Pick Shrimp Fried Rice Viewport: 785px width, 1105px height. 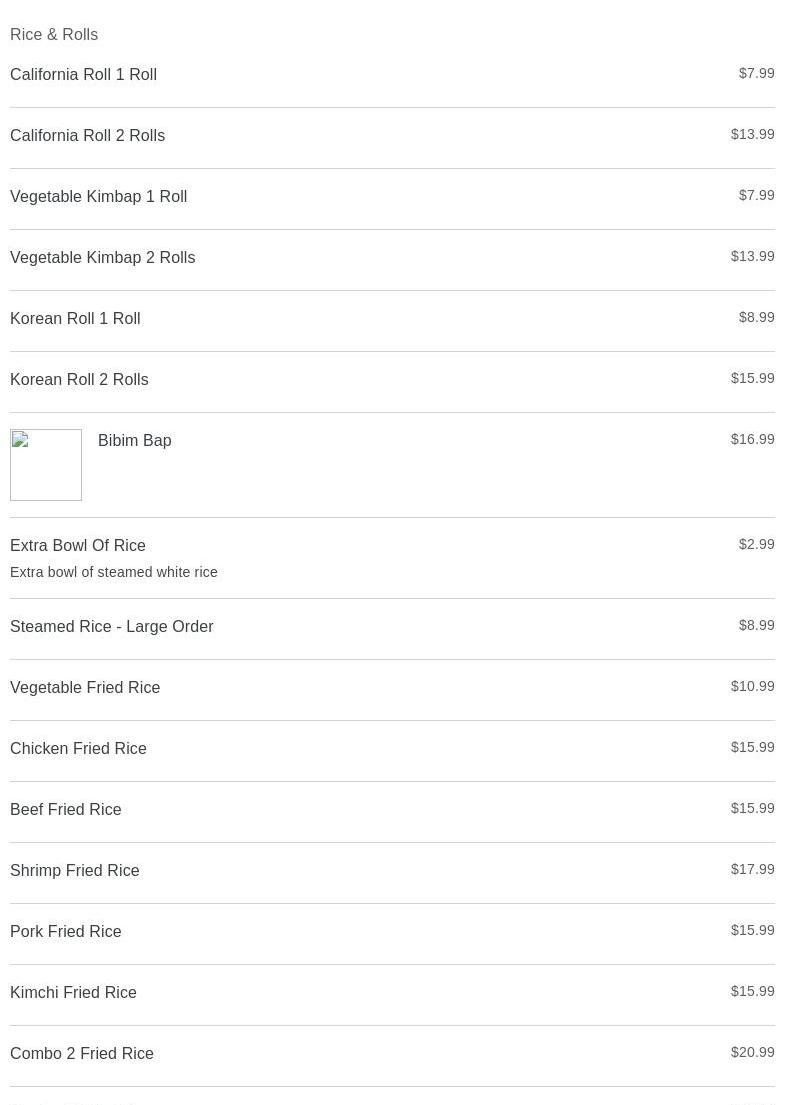tap(75, 871)
